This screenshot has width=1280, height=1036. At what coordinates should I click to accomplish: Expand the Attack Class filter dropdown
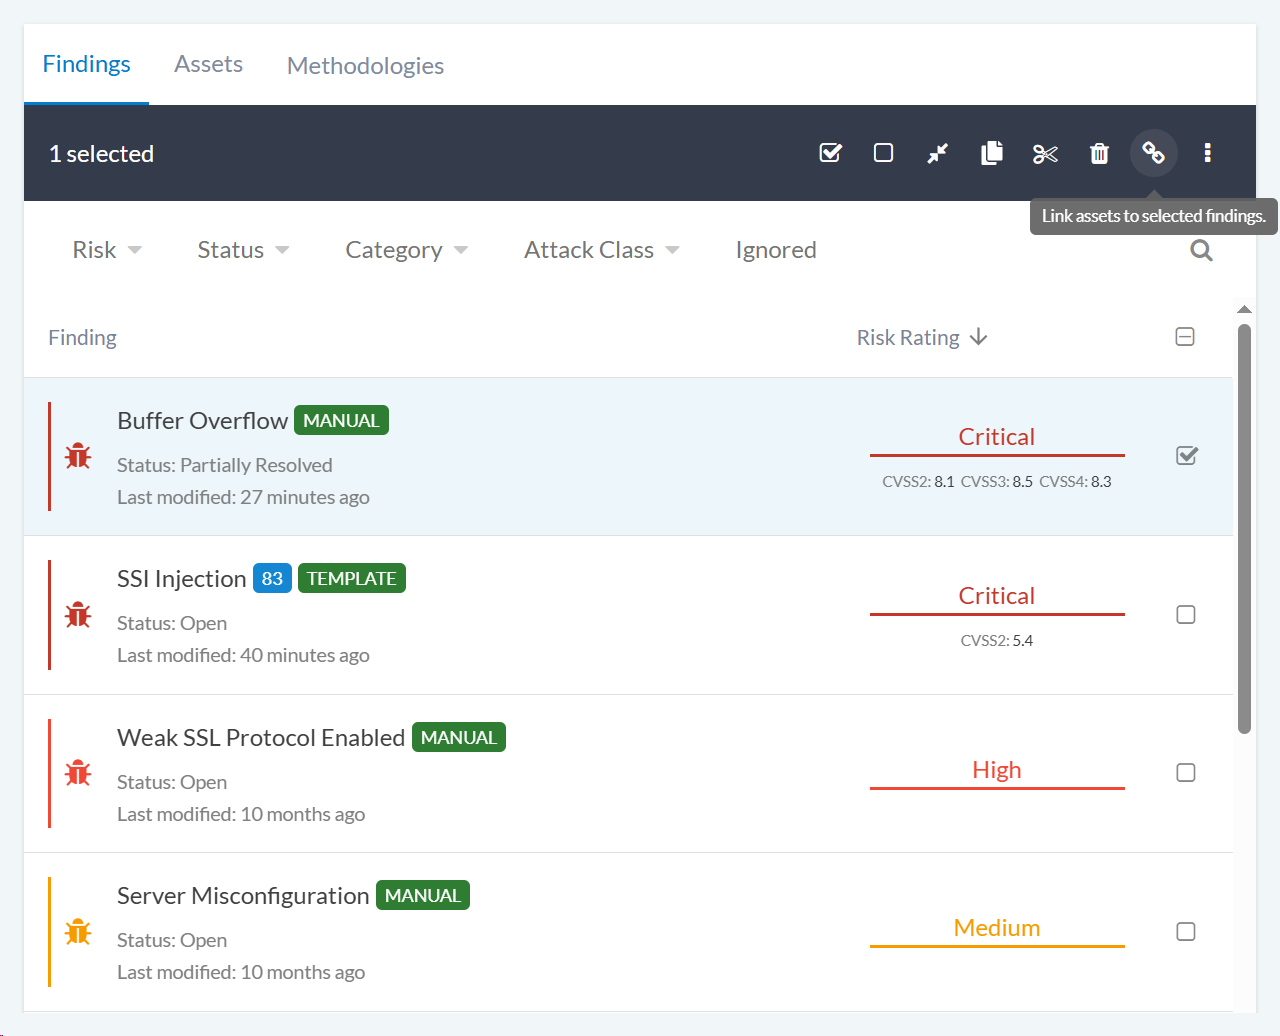[x=601, y=250]
